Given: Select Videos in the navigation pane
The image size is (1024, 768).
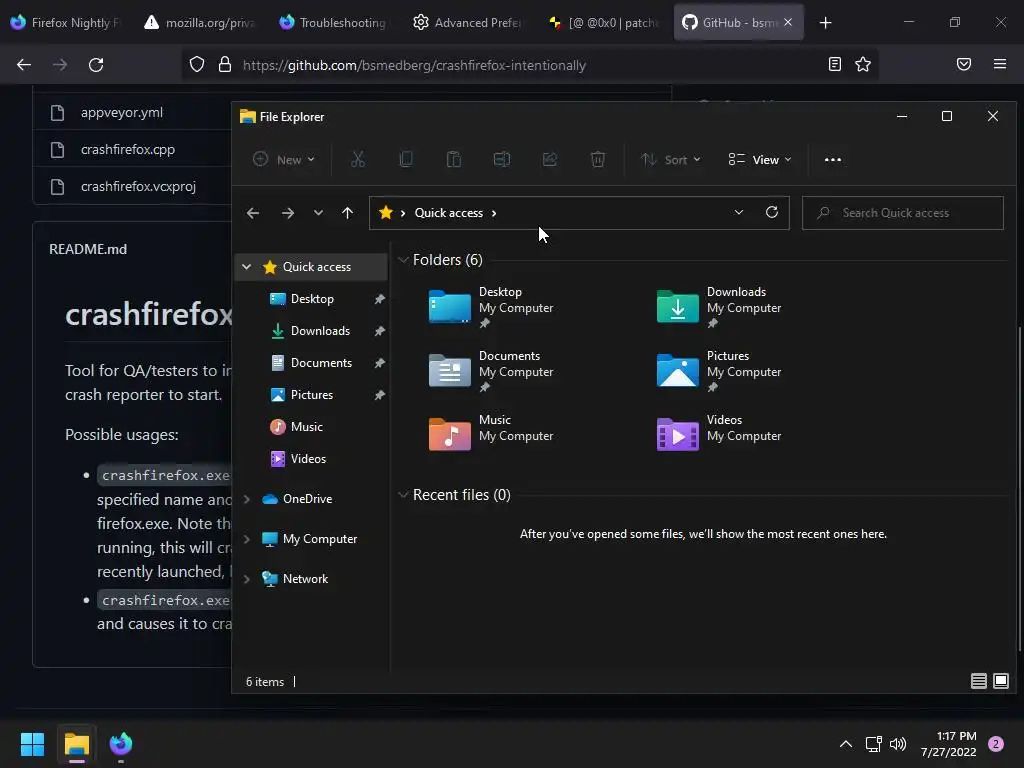Looking at the screenshot, I should 308,458.
